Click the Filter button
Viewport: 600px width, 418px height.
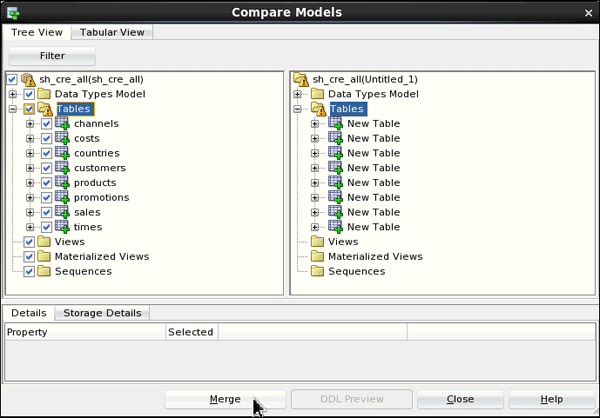point(52,56)
